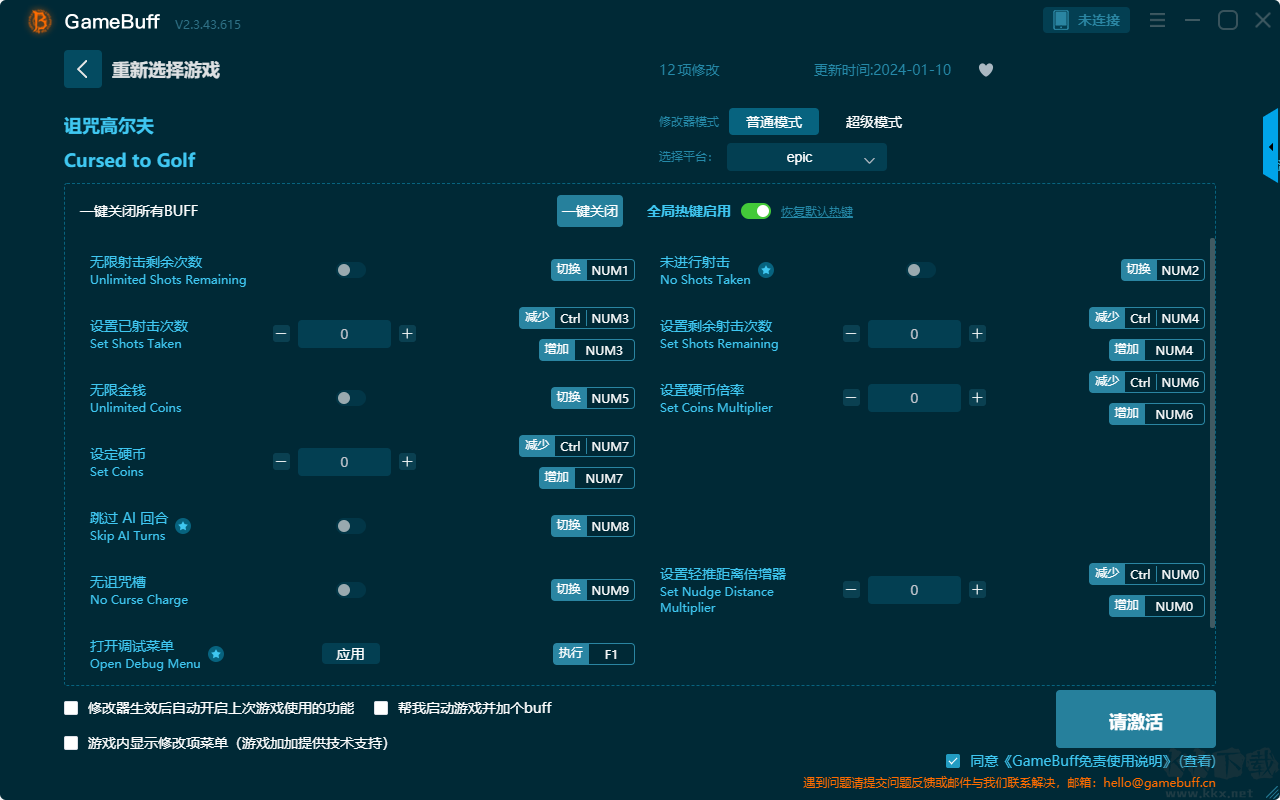Click the Set Nudge Distance Multiplier value field
Screen dimensions: 1280x800
914,590
